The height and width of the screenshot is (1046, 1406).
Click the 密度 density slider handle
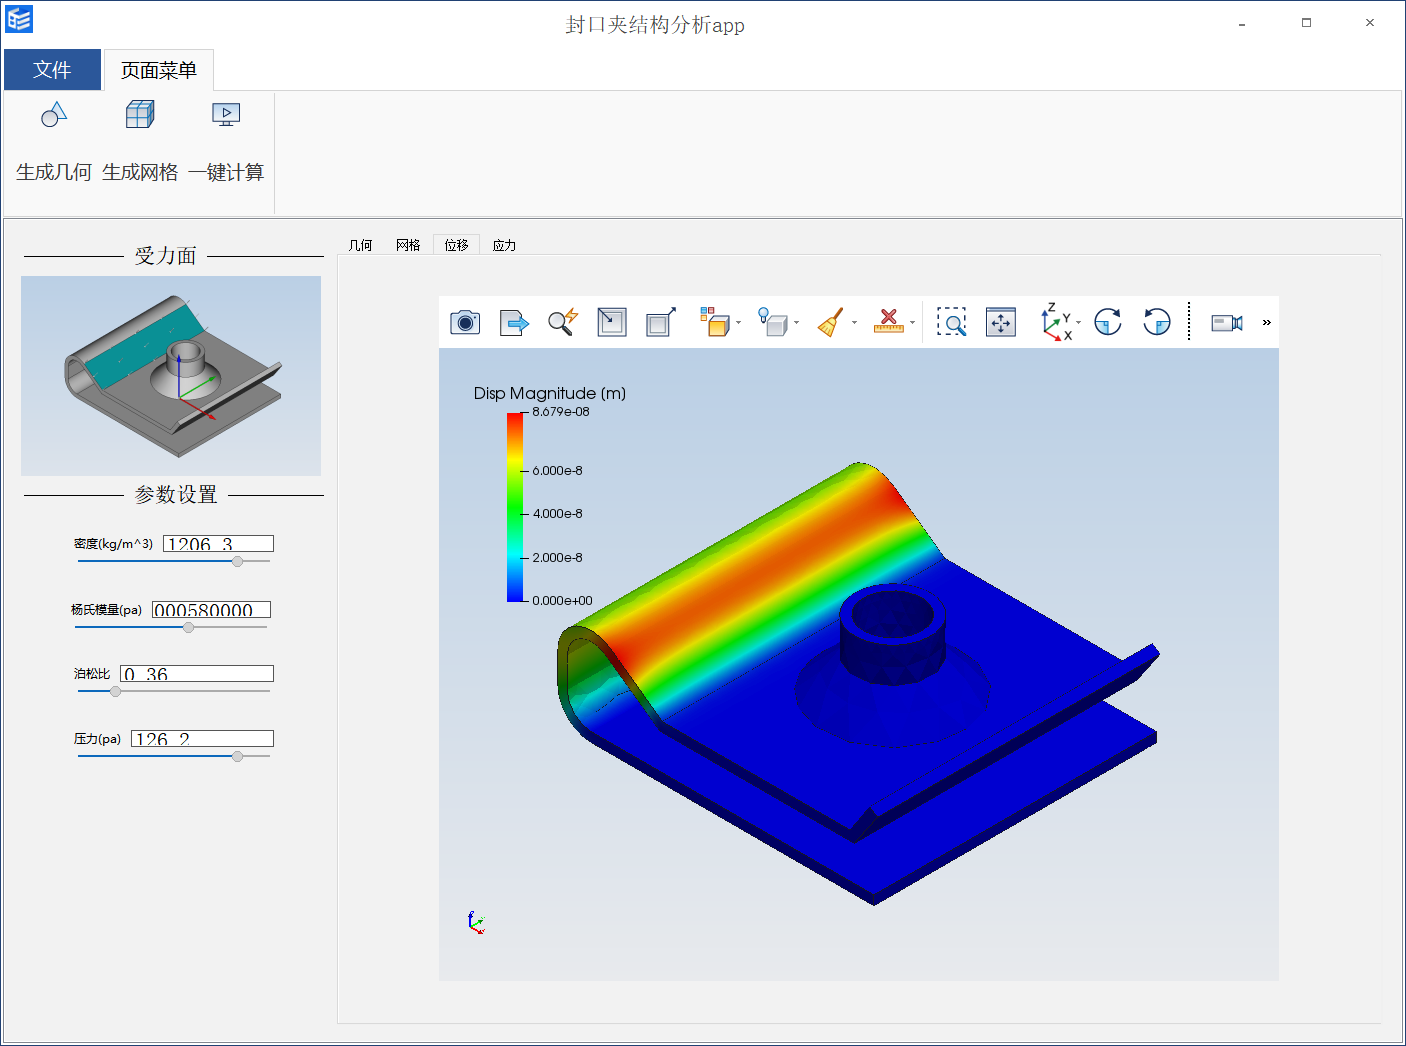(237, 561)
